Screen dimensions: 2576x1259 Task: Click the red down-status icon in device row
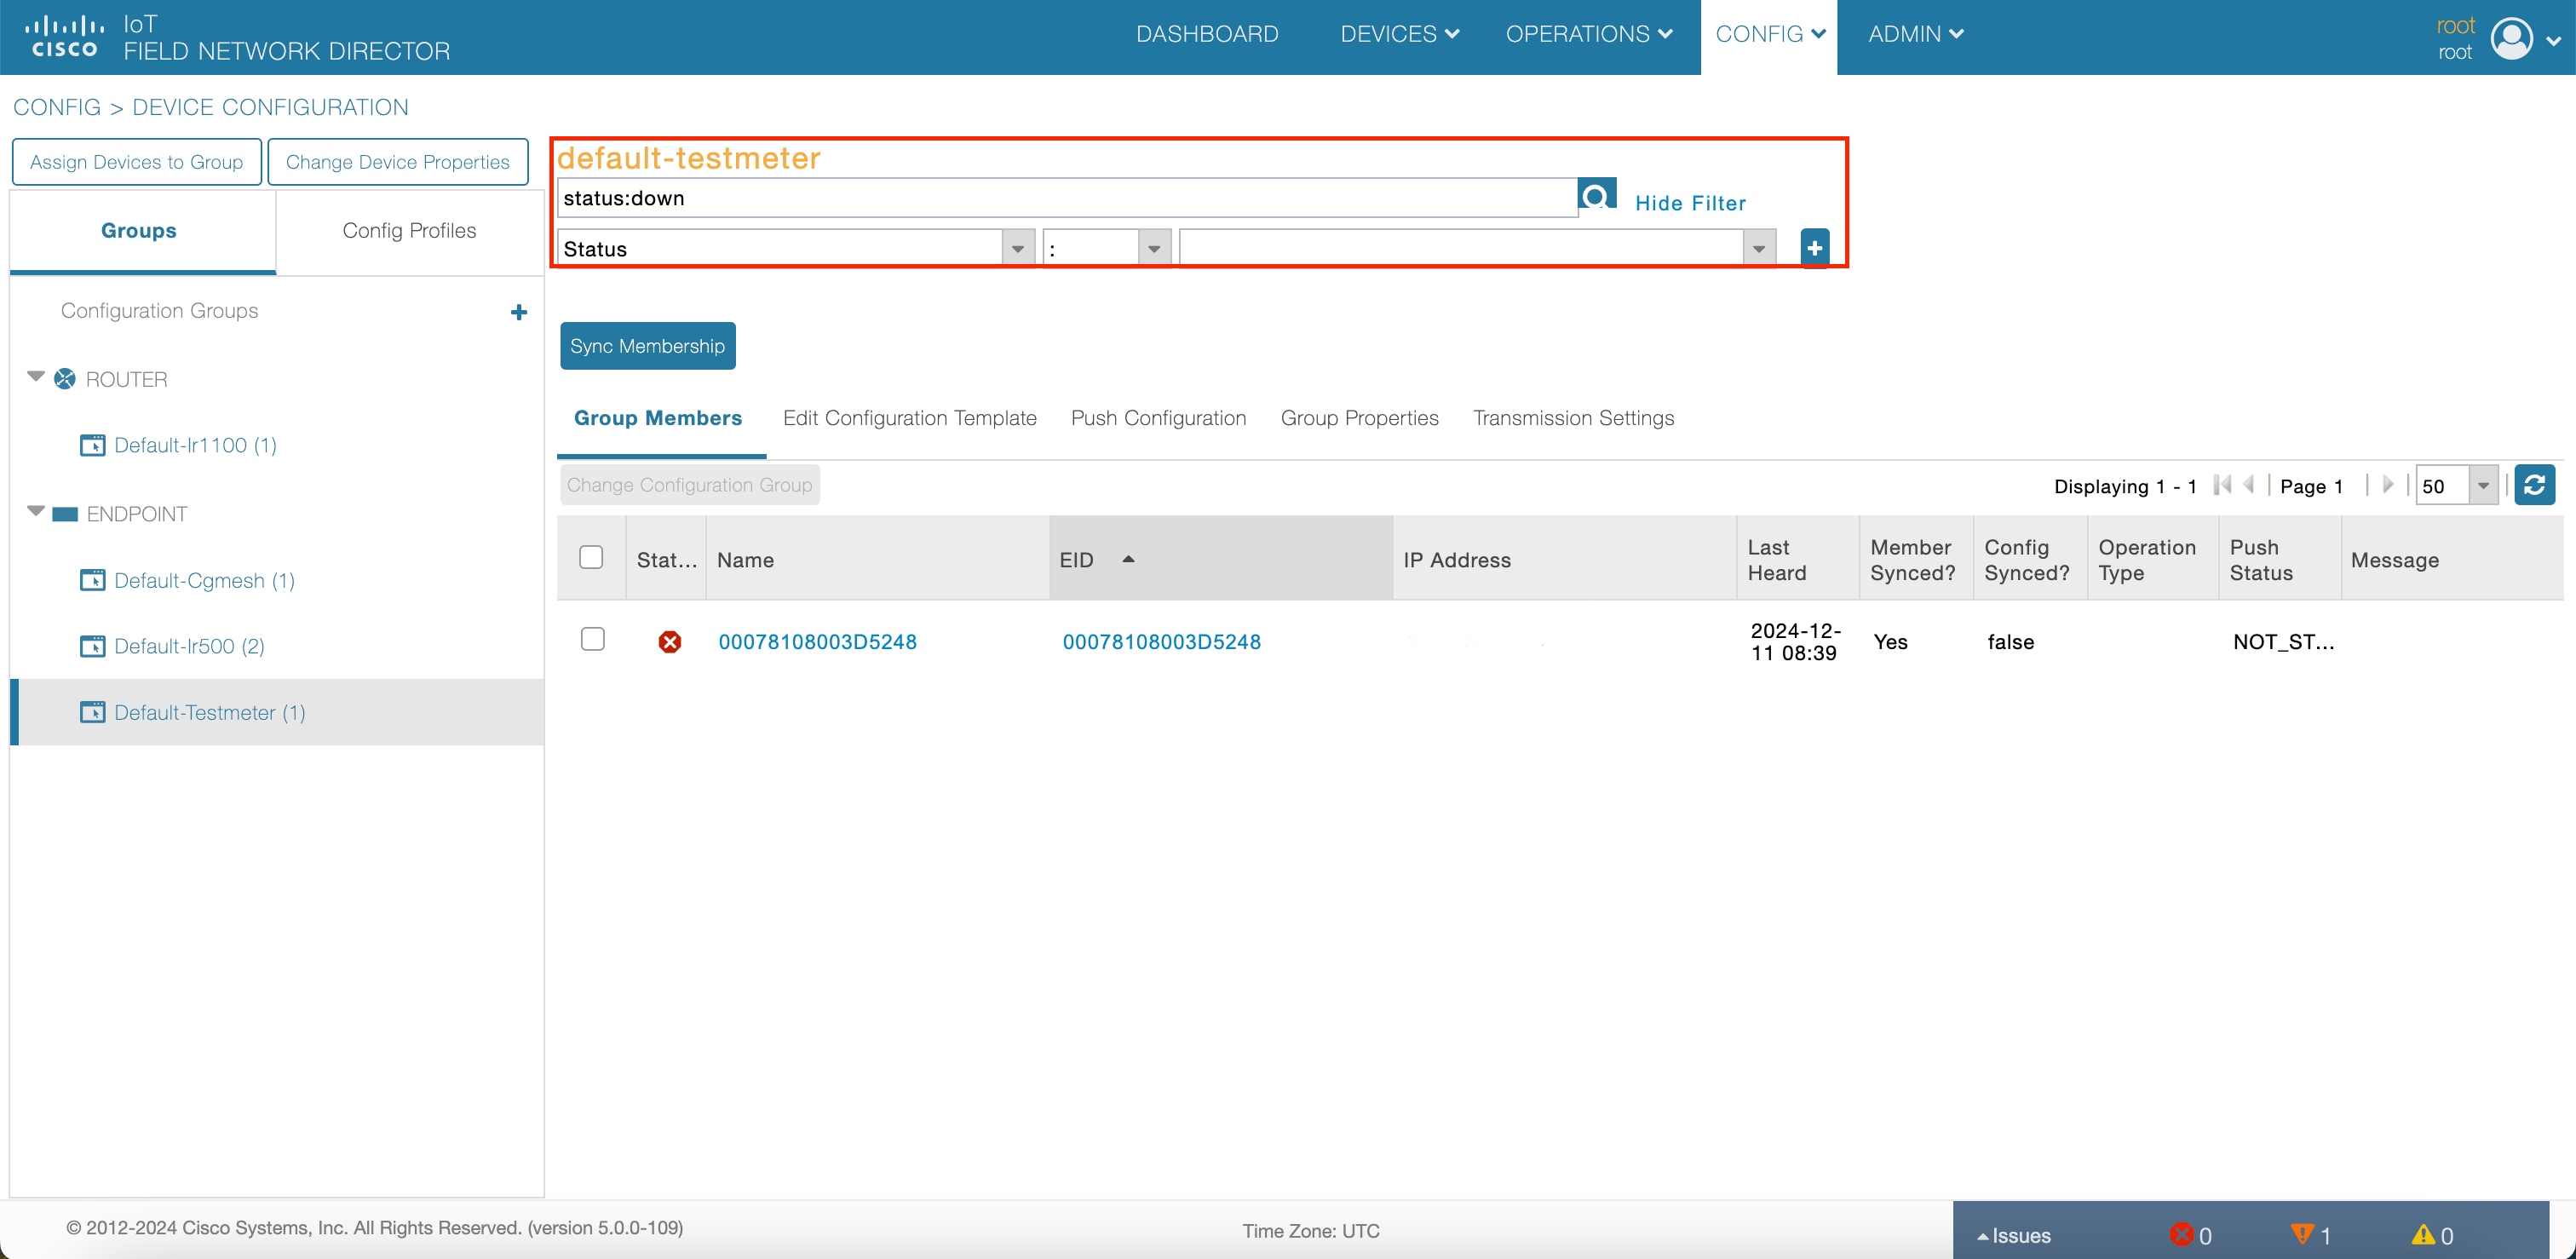click(x=670, y=642)
